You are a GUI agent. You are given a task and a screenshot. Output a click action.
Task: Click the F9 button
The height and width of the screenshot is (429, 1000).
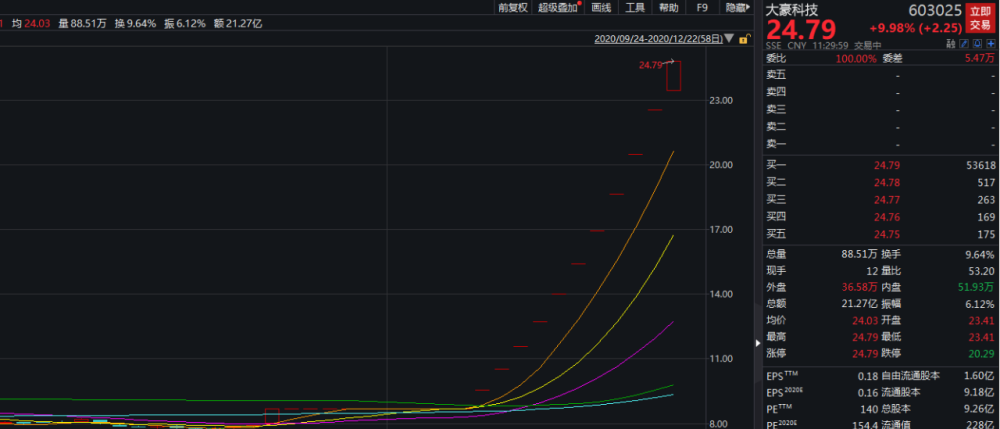pos(702,7)
